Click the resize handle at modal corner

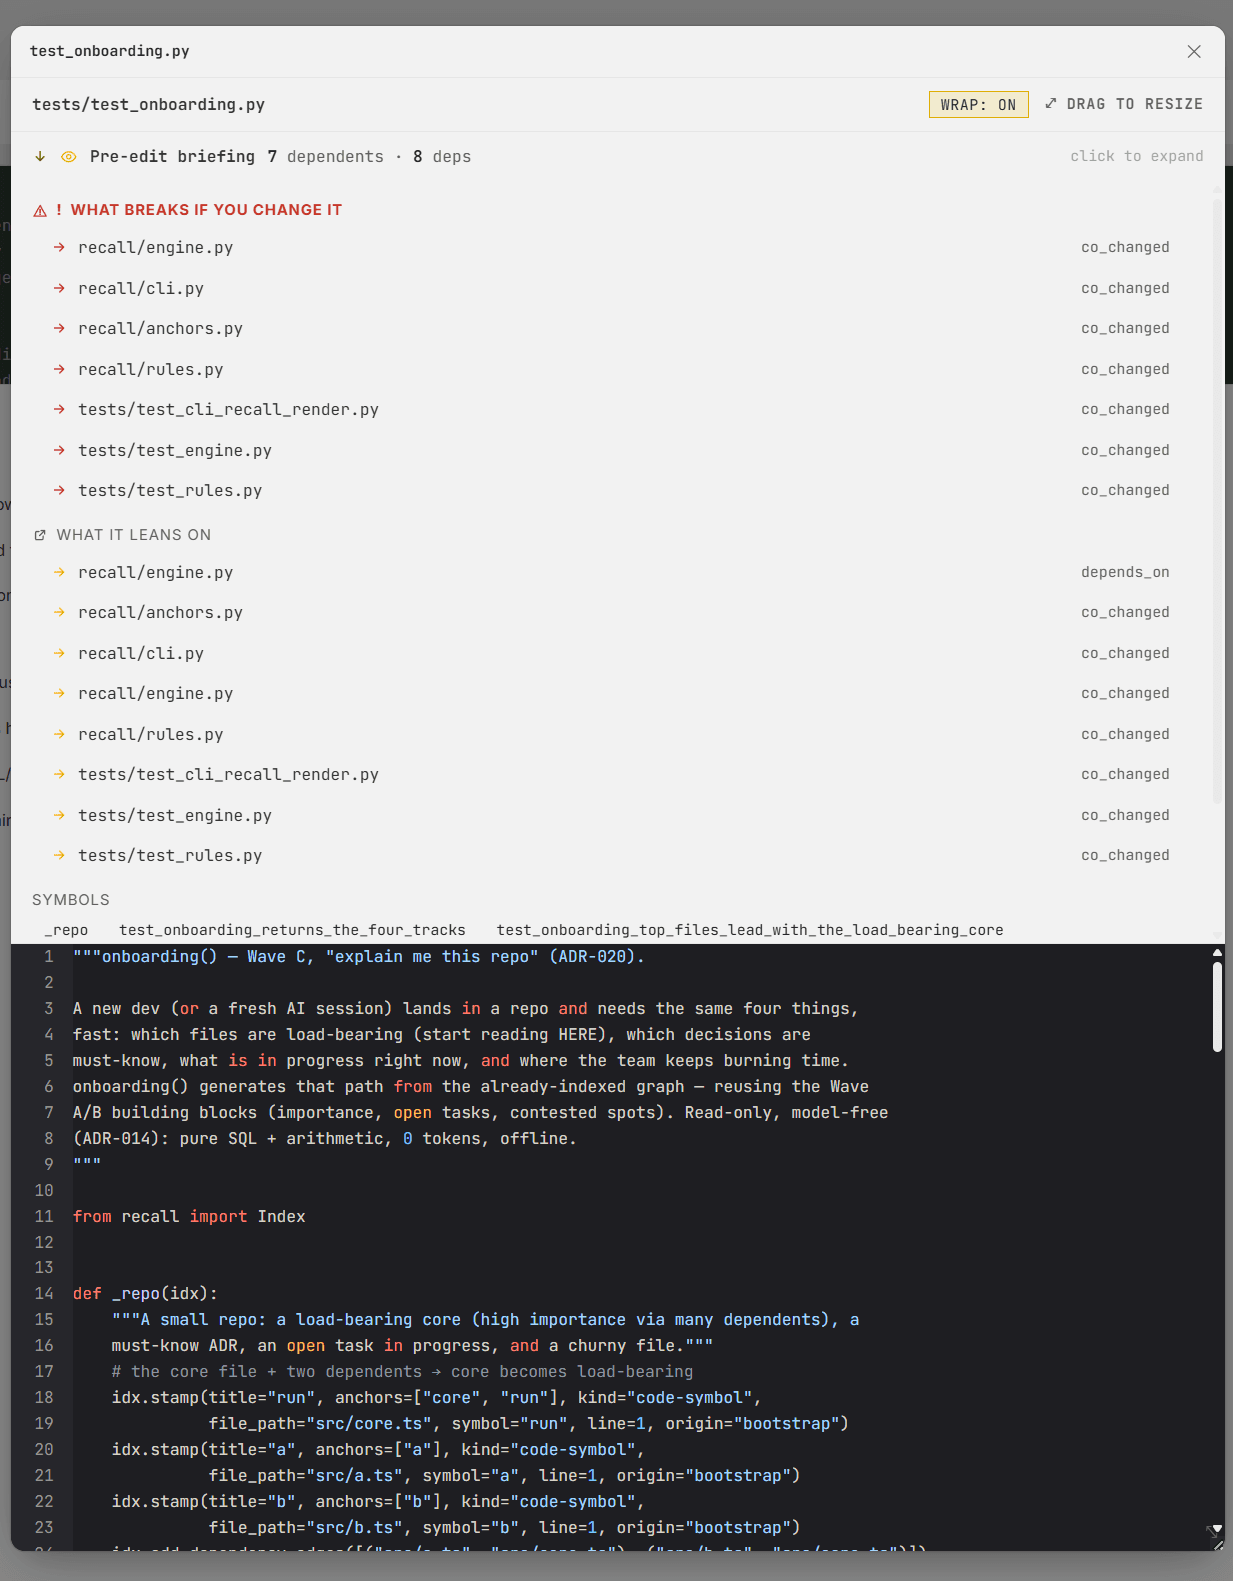pos(1216,1543)
